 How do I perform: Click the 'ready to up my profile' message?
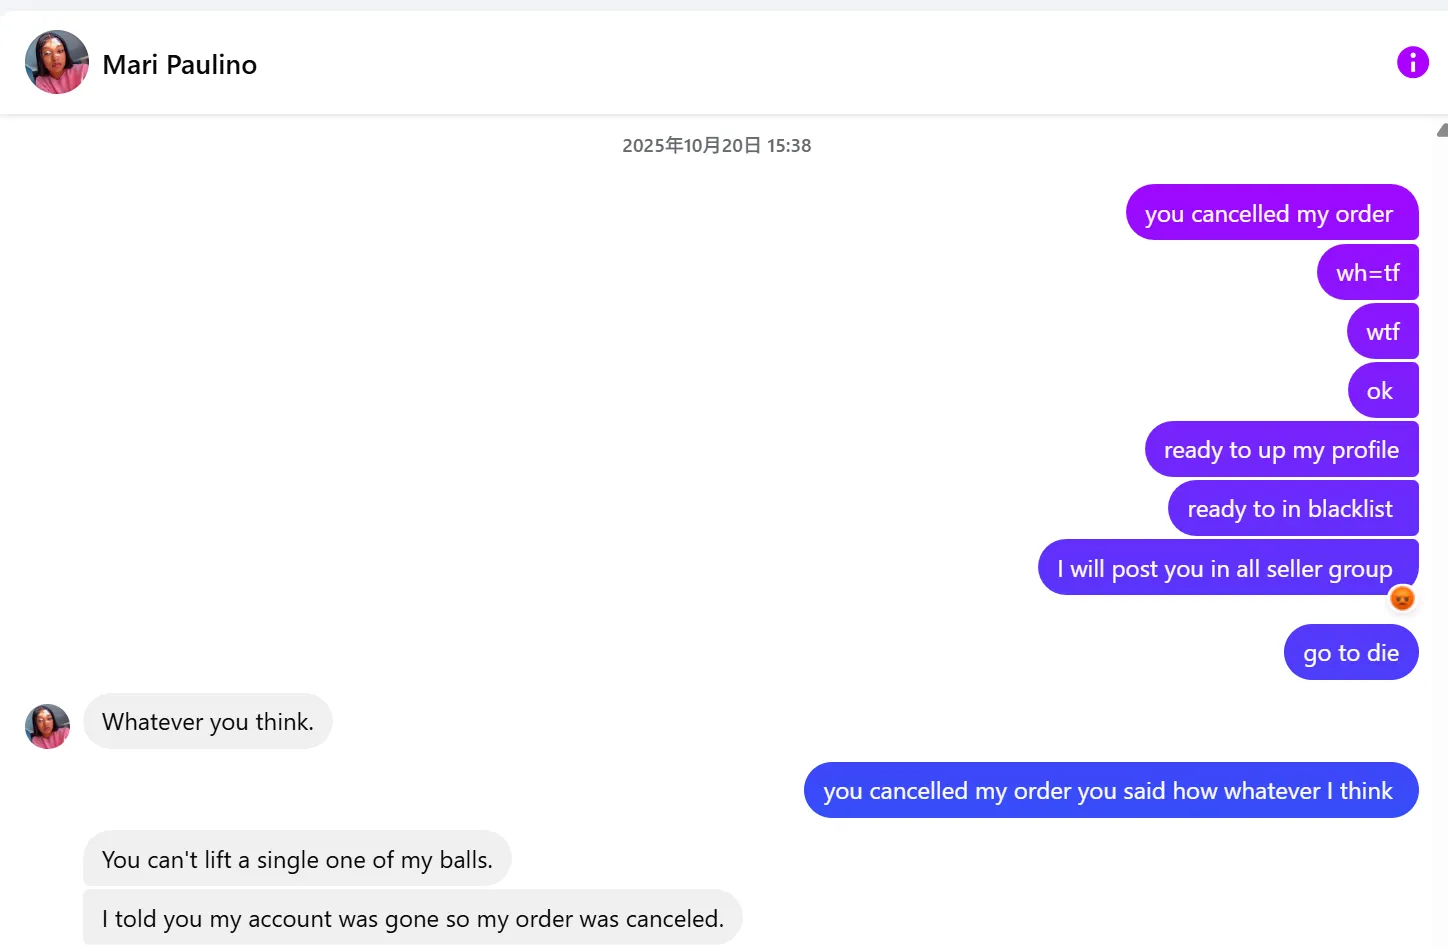click(1281, 449)
